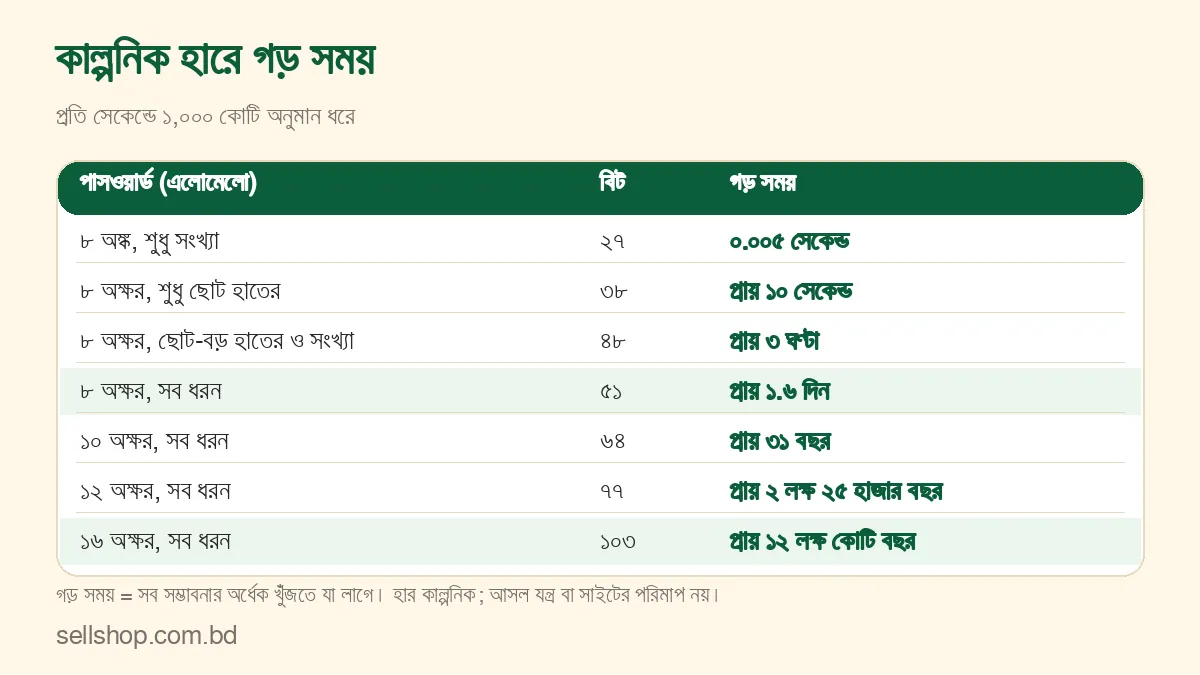Click time value 'প্রায় ১.৬ দিন'
Image resolution: width=1200 pixels, height=675 pixels.
point(780,391)
